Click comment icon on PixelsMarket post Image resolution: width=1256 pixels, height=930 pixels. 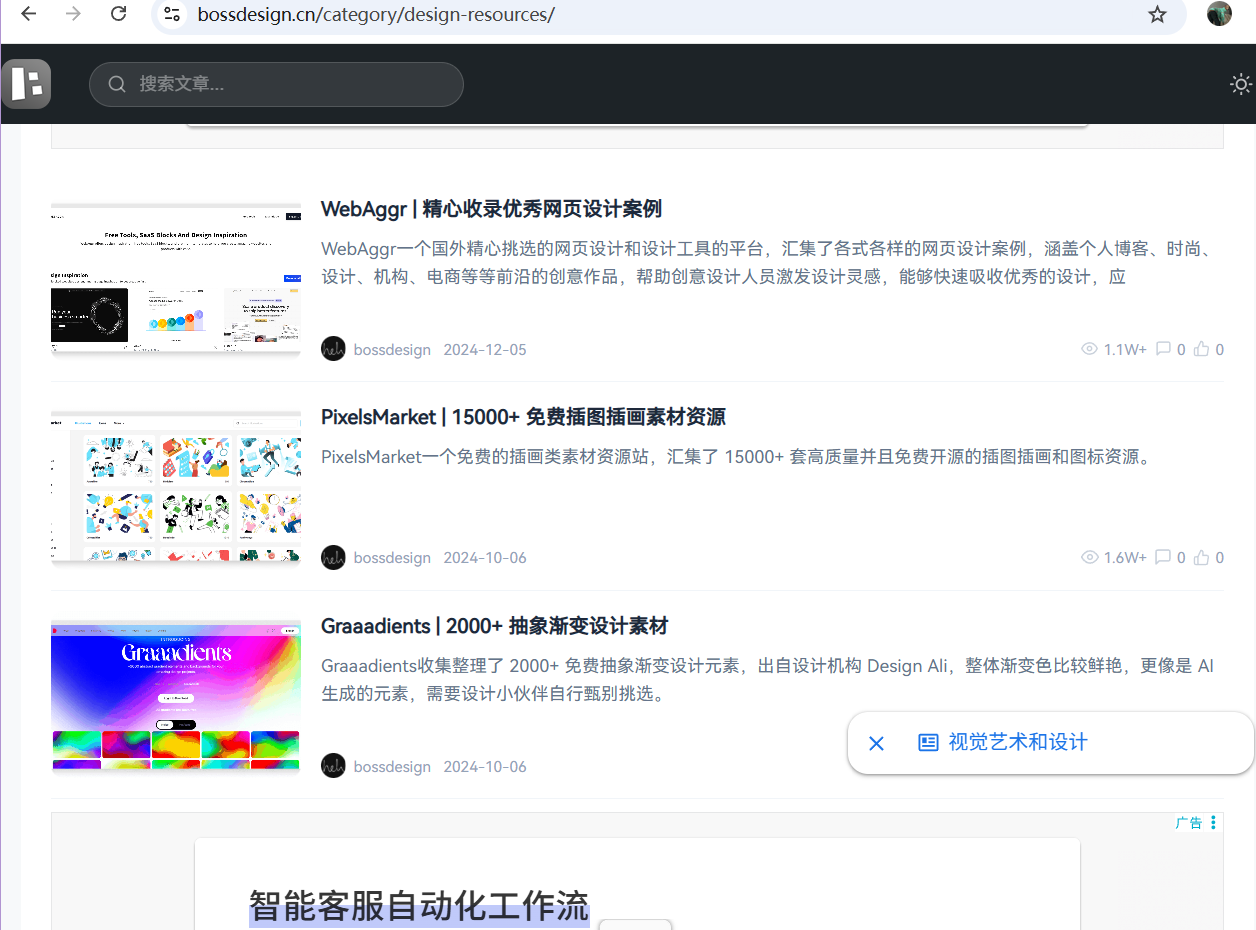[x=1163, y=557]
